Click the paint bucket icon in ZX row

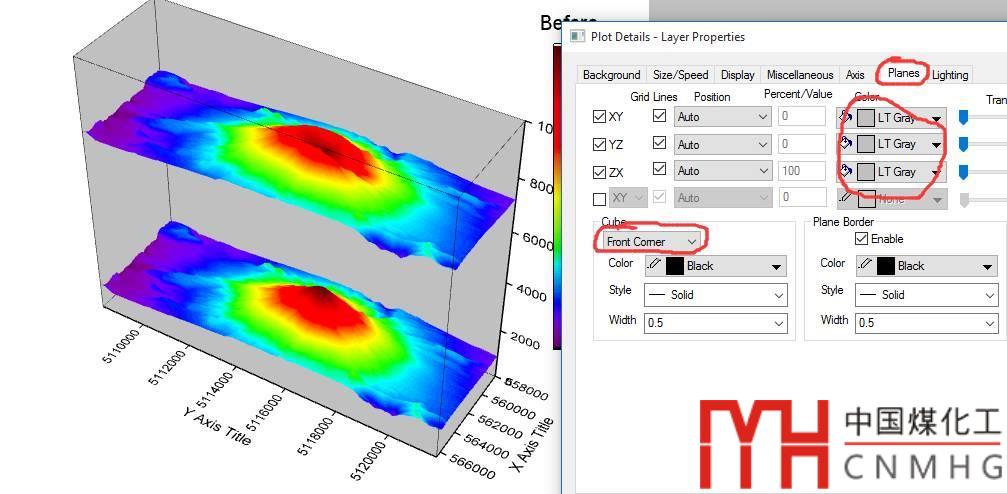[x=845, y=171]
